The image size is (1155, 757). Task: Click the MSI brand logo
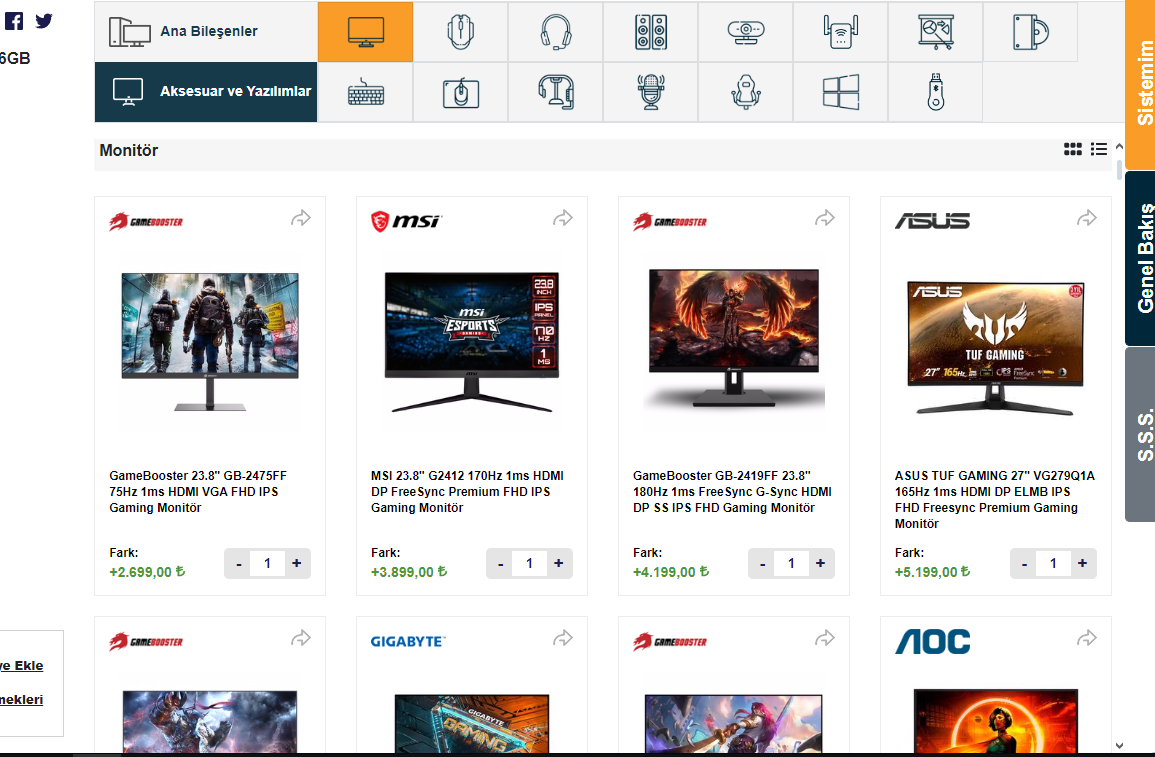(405, 221)
